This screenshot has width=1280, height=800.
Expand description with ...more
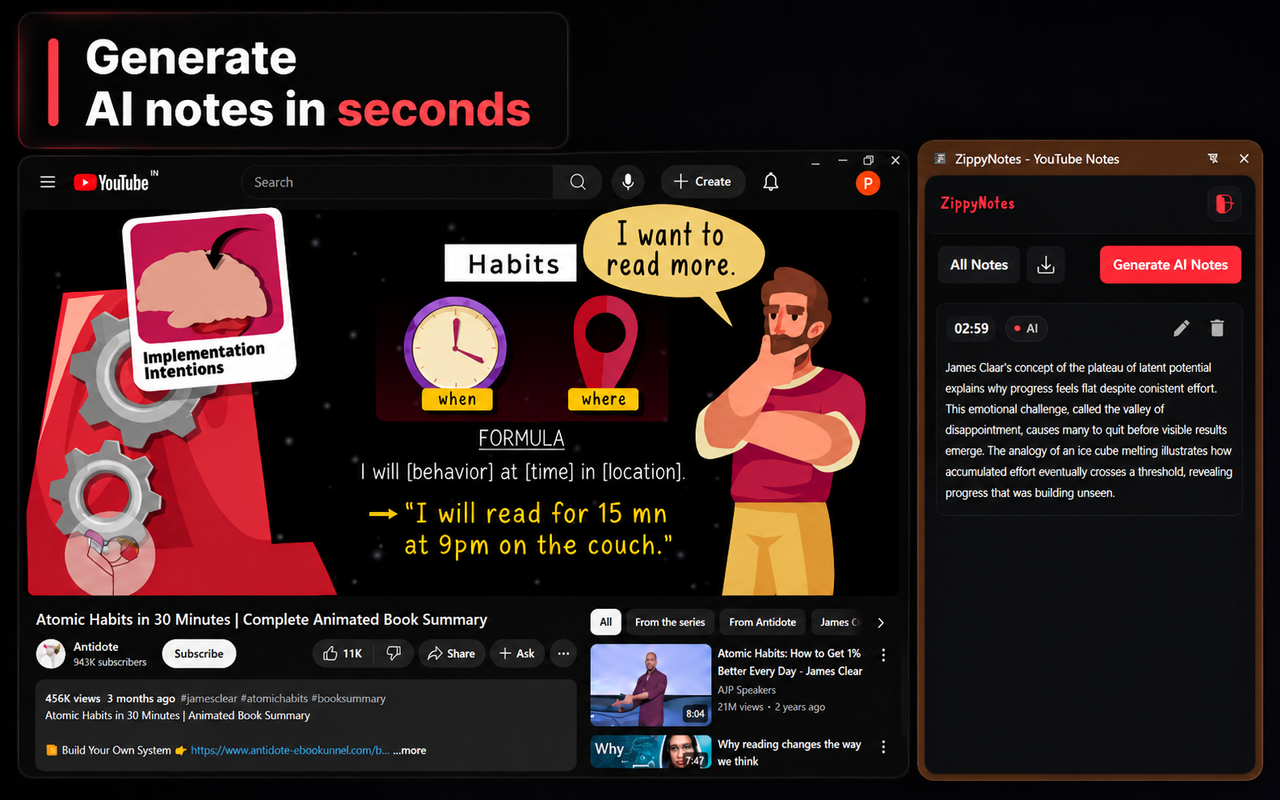tap(409, 750)
